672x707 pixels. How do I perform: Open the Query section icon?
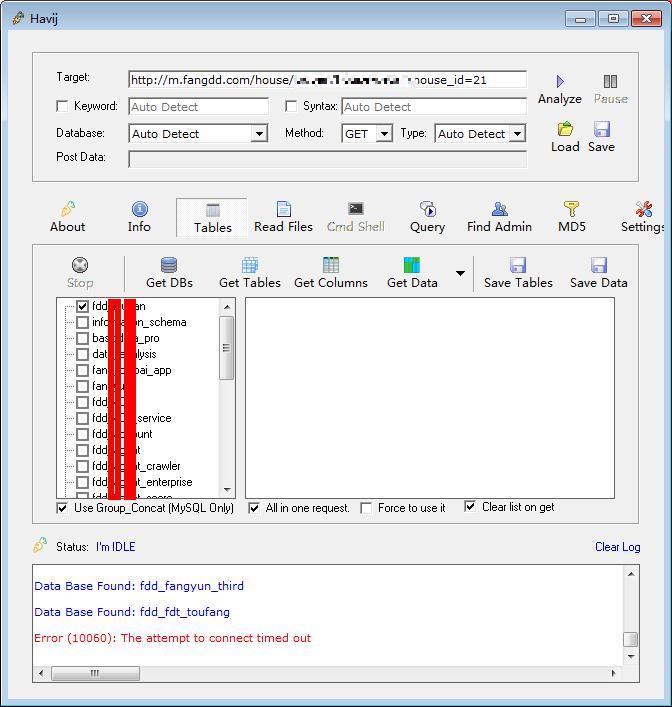point(428,209)
